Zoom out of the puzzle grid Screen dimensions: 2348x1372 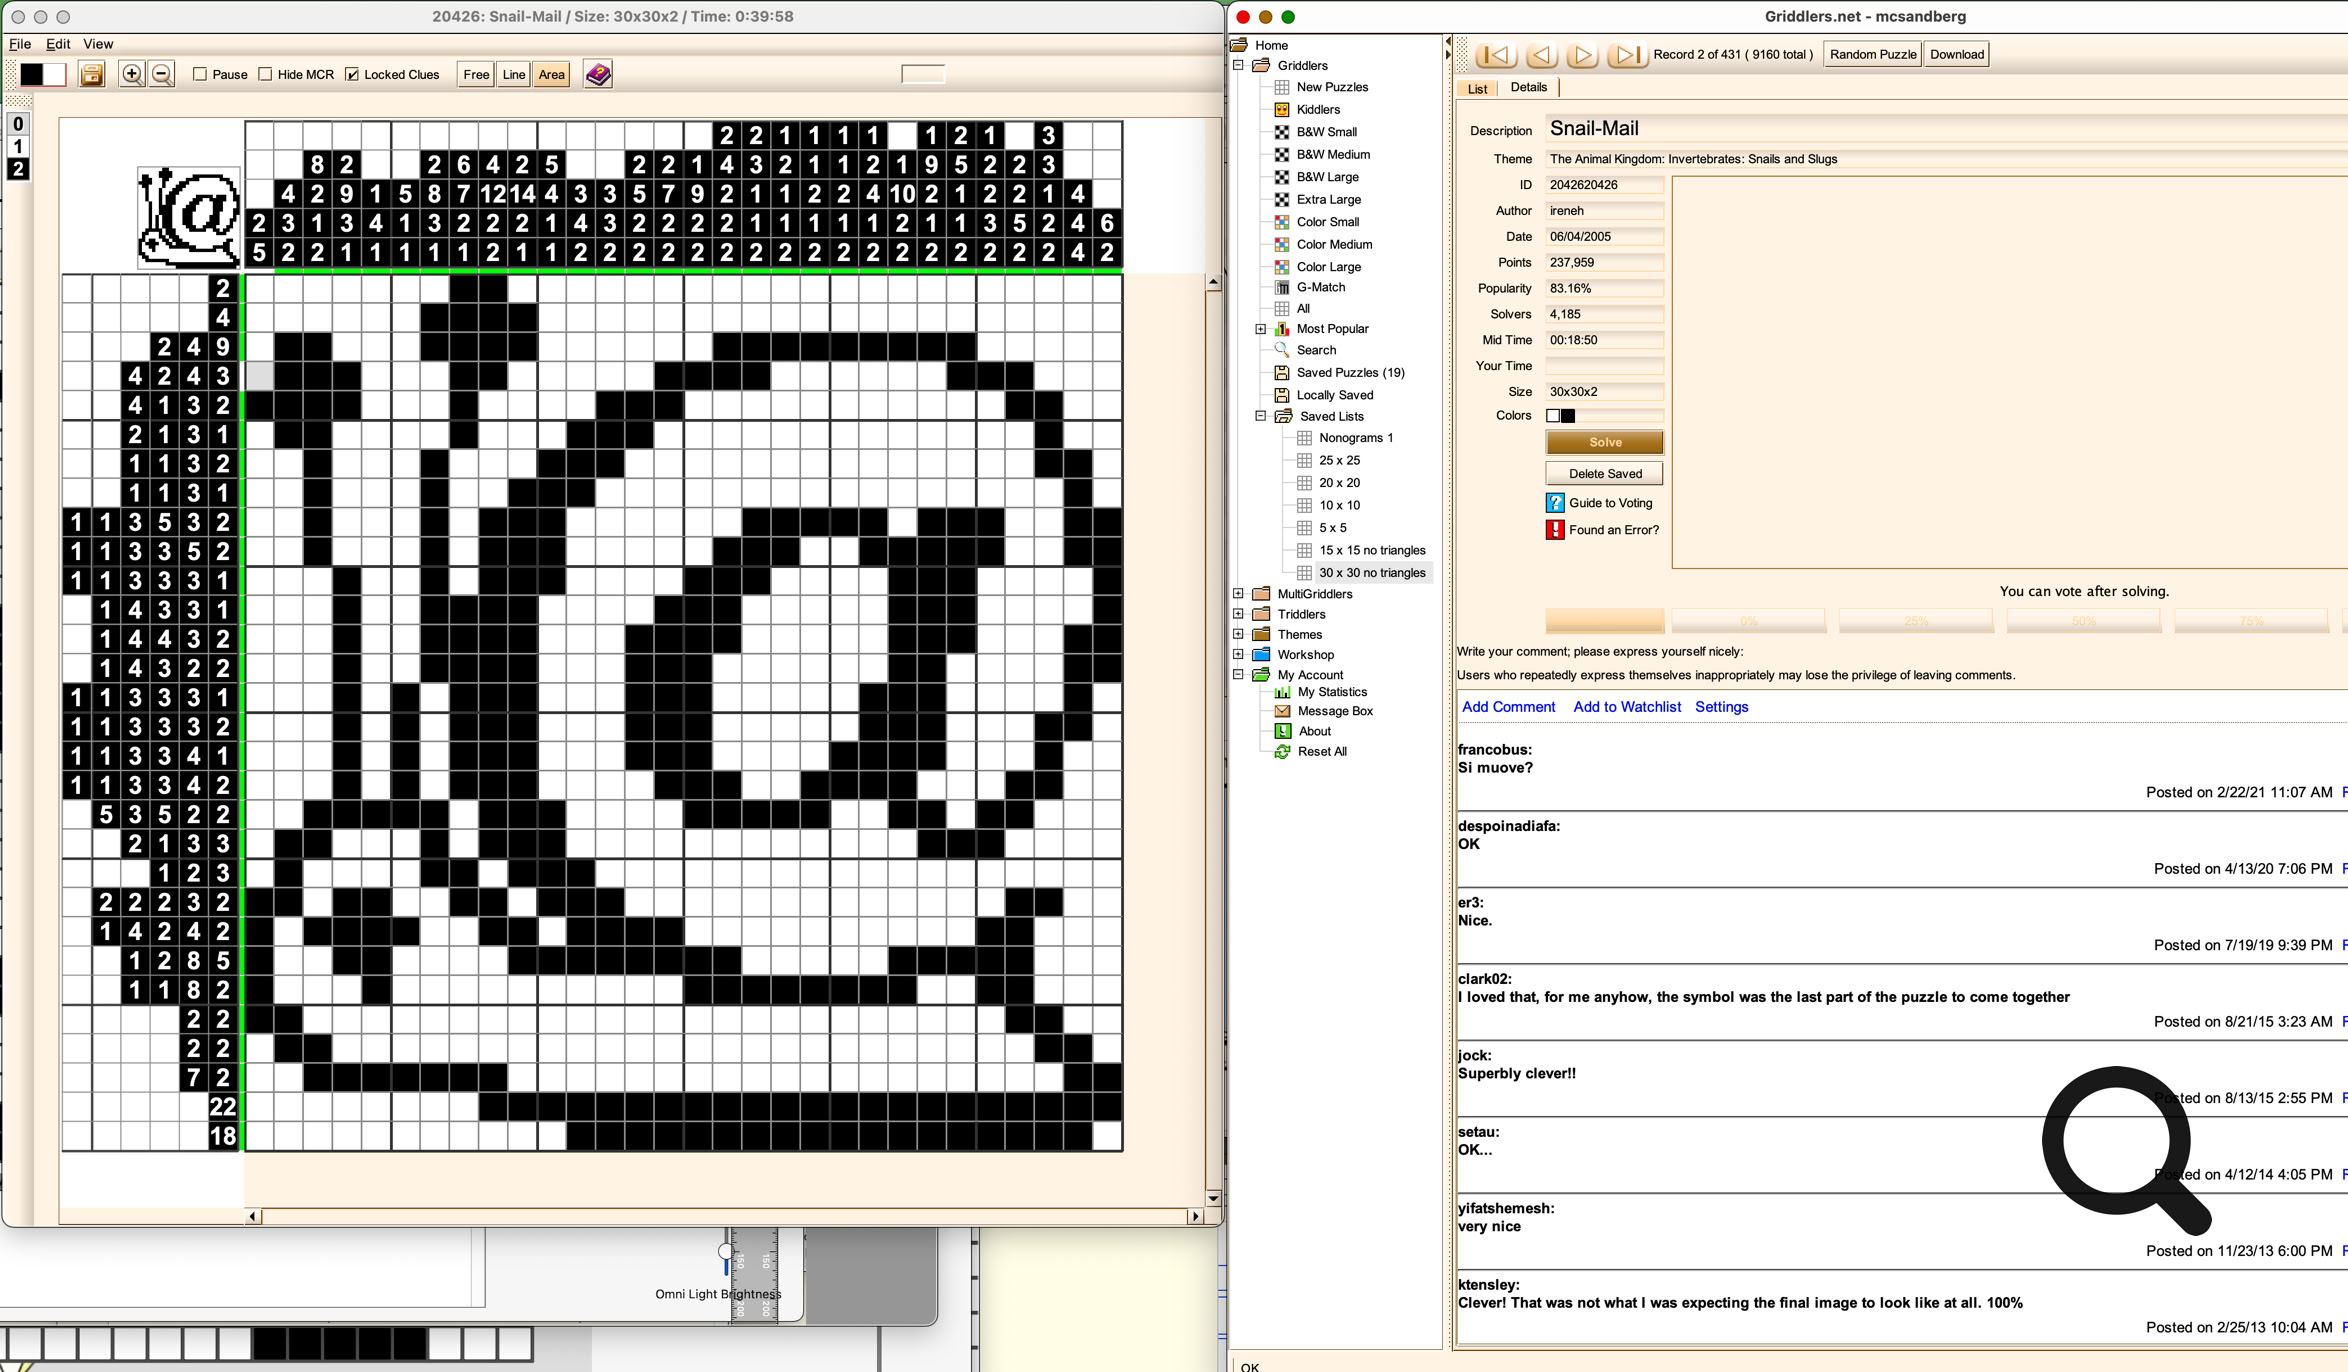(162, 74)
